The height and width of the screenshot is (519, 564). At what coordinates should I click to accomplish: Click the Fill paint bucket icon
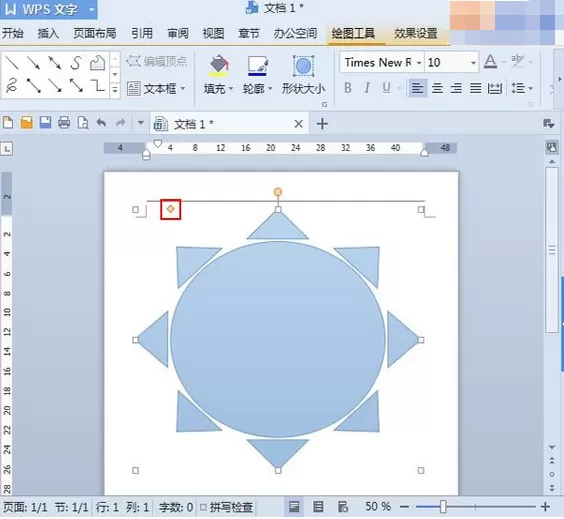coord(219,66)
